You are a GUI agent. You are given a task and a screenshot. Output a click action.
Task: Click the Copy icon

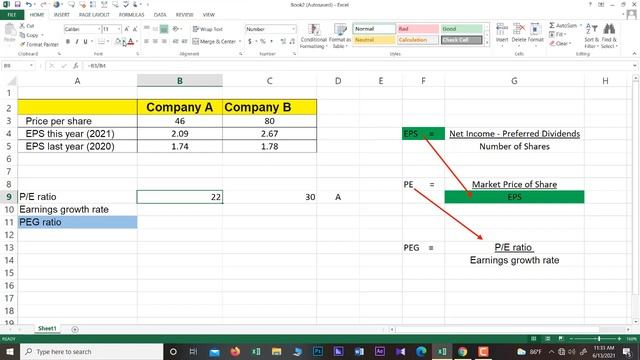22,35
